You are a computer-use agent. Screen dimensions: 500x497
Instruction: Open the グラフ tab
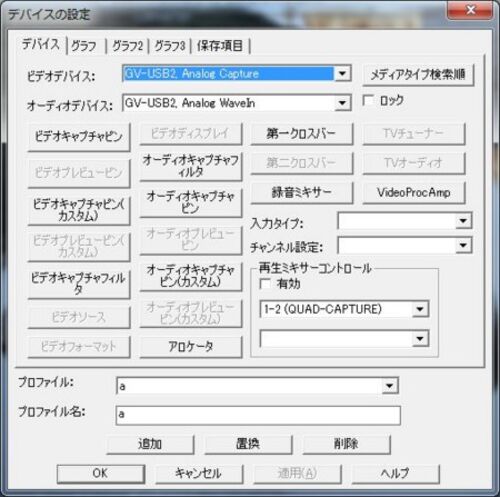(x=84, y=46)
